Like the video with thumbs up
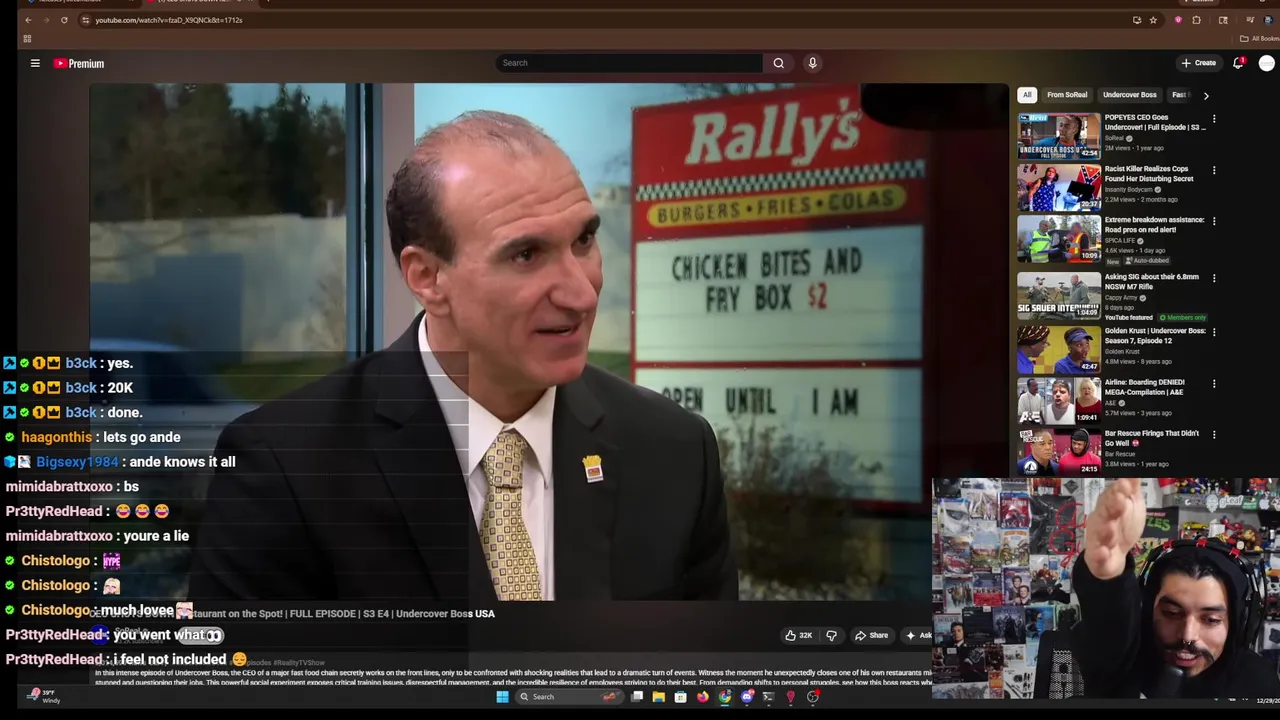Viewport: 1280px width, 720px height. coord(798,635)
